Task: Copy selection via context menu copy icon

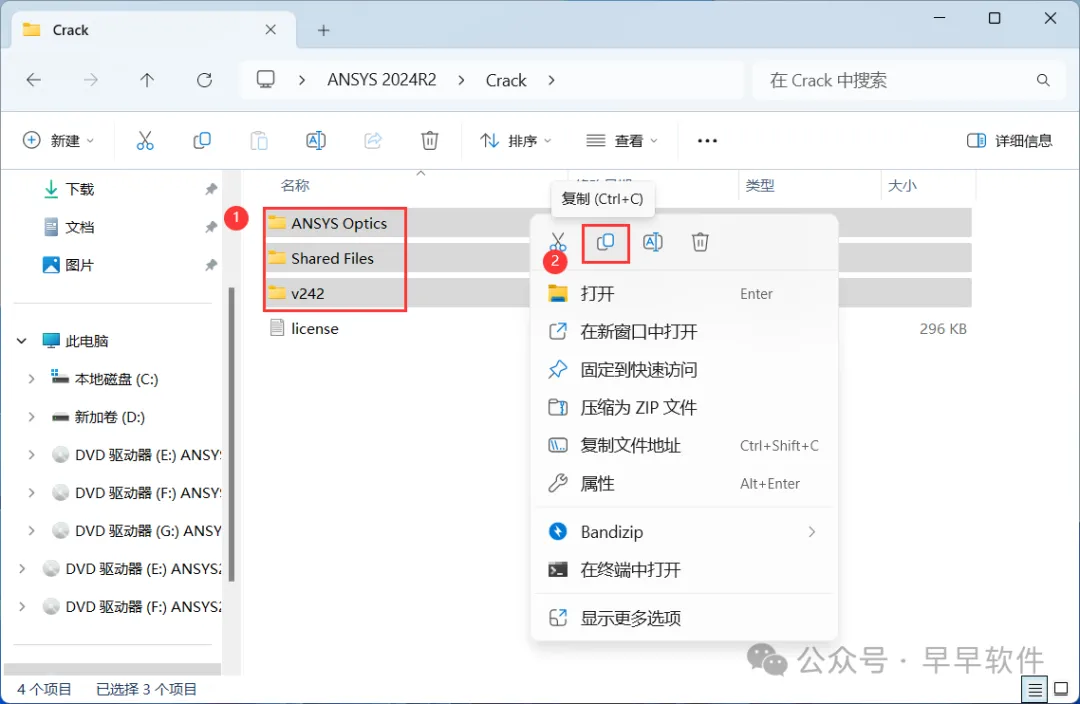Action: 605,242
